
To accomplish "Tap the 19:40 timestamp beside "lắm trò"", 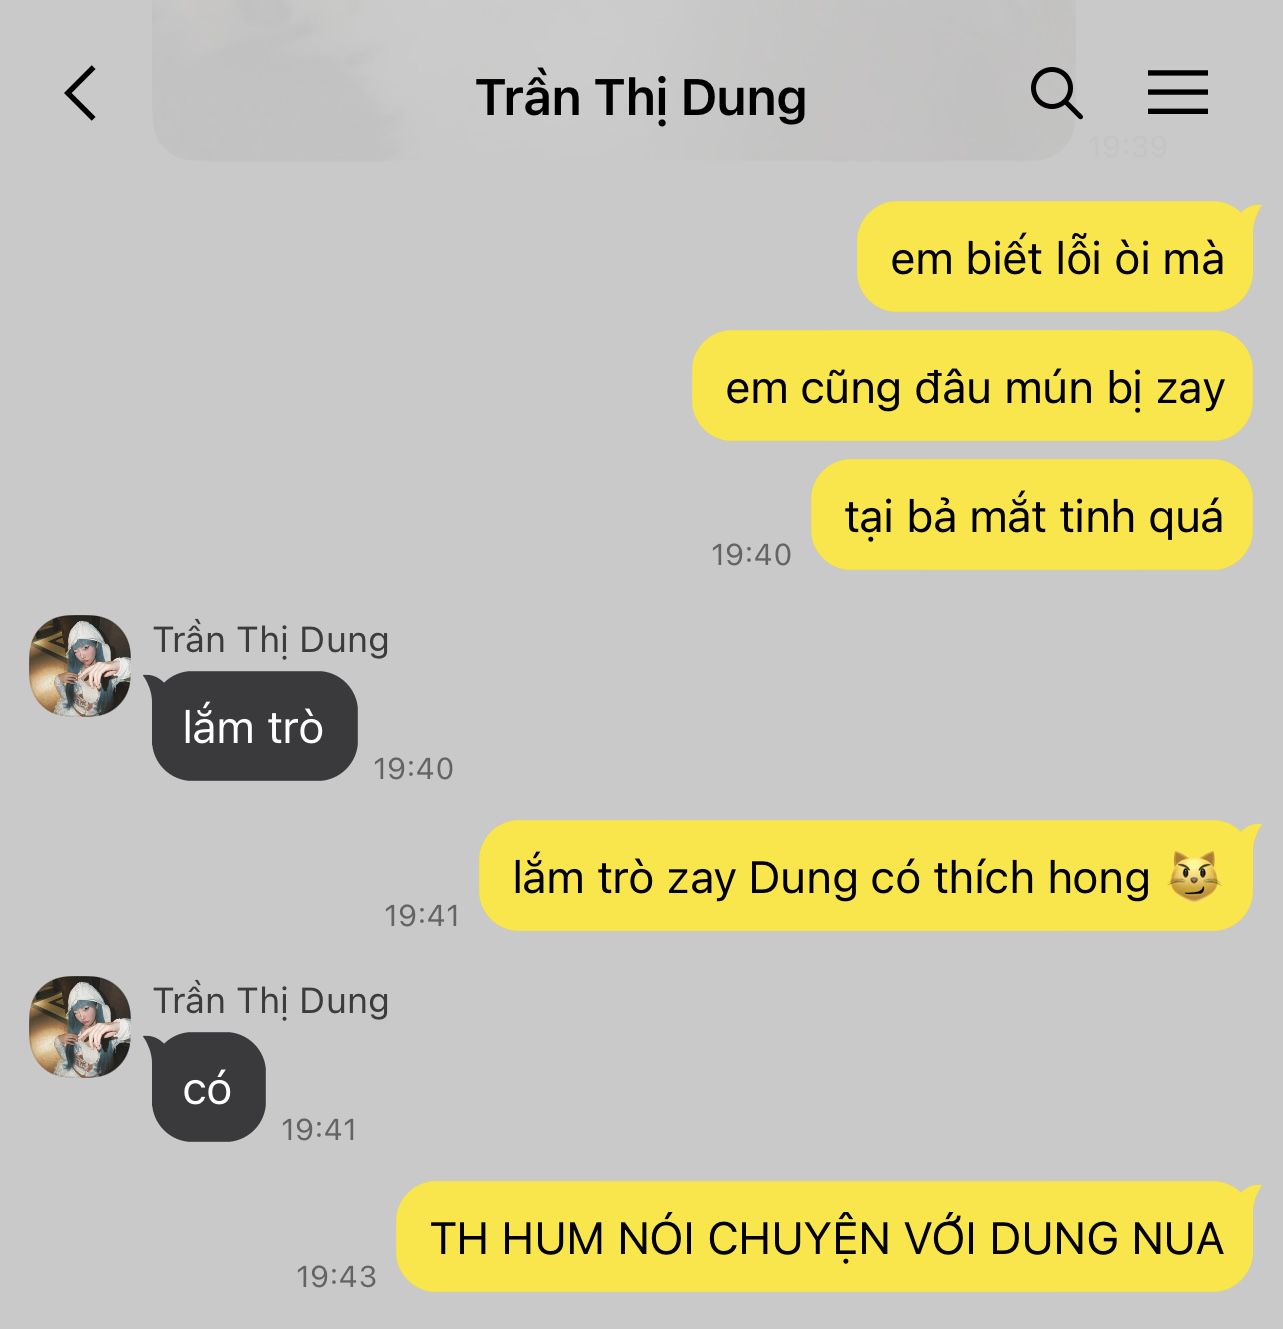I will tap(413, 769).
